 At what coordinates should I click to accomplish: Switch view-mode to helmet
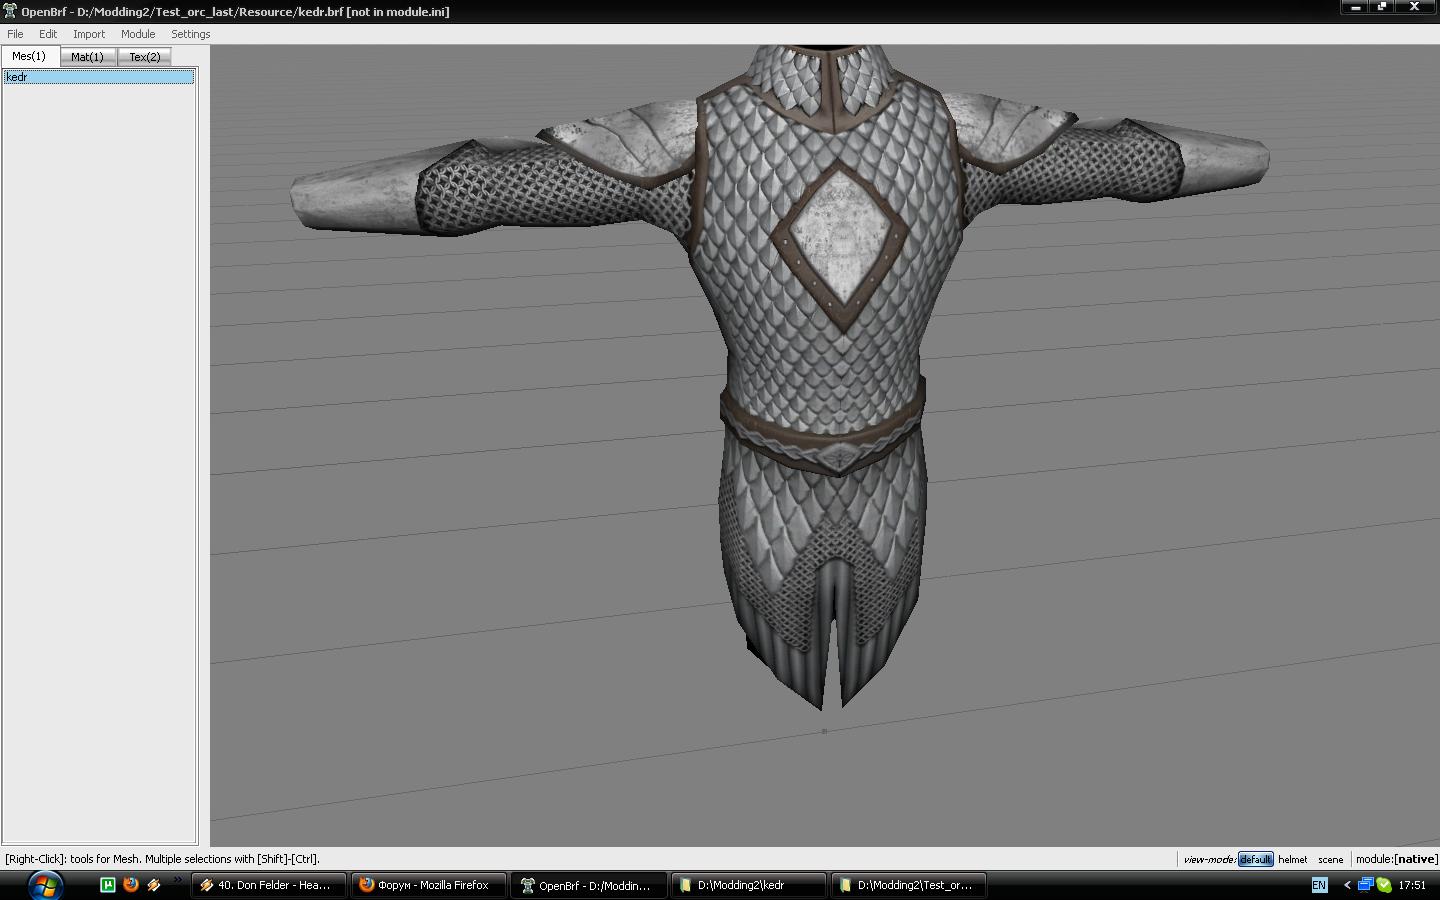1292,859
